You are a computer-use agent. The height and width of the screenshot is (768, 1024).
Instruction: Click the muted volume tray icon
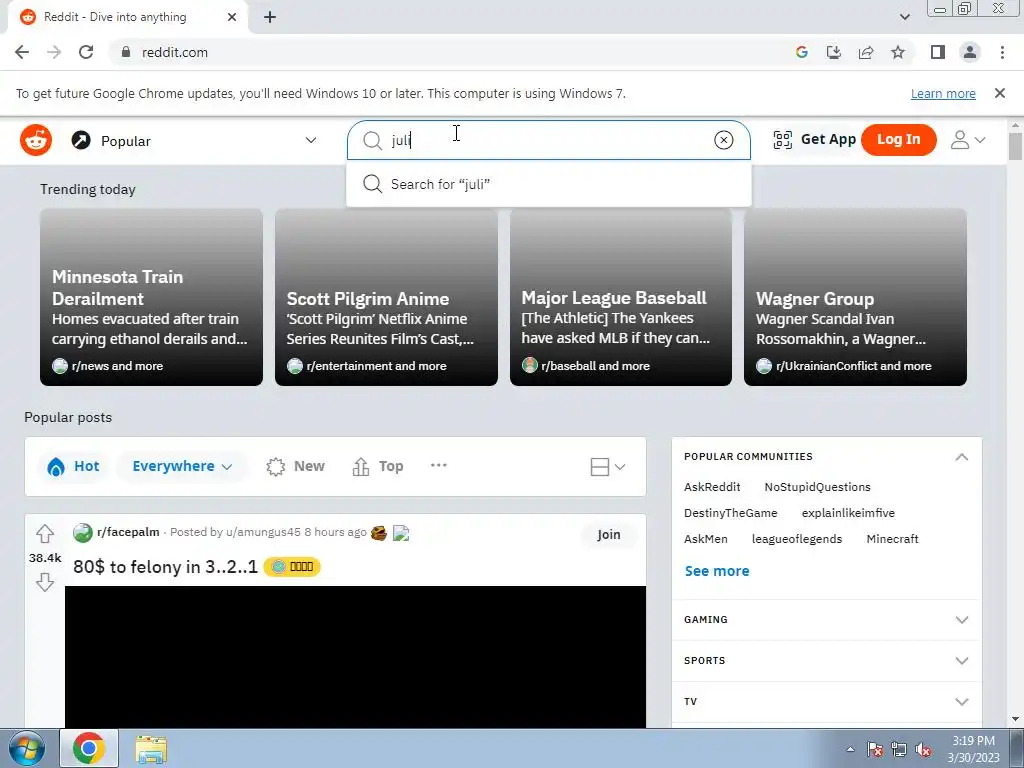click(923, 749)
